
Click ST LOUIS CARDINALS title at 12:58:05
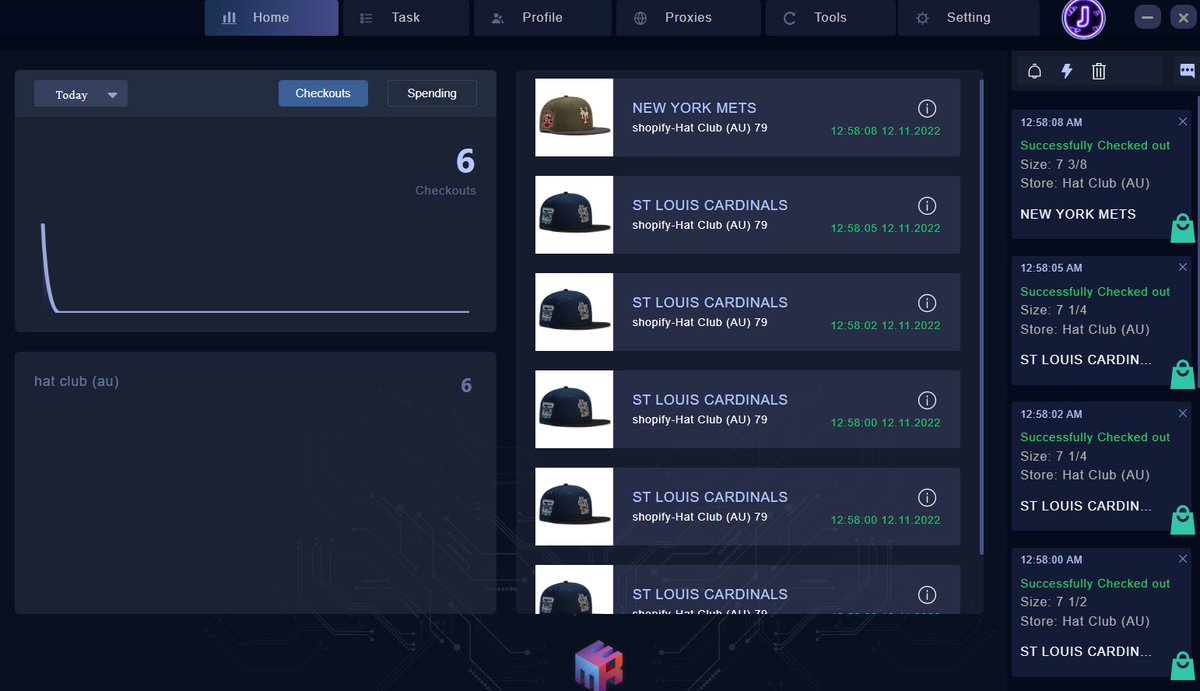pyautogui.click(x=710, y=205)
